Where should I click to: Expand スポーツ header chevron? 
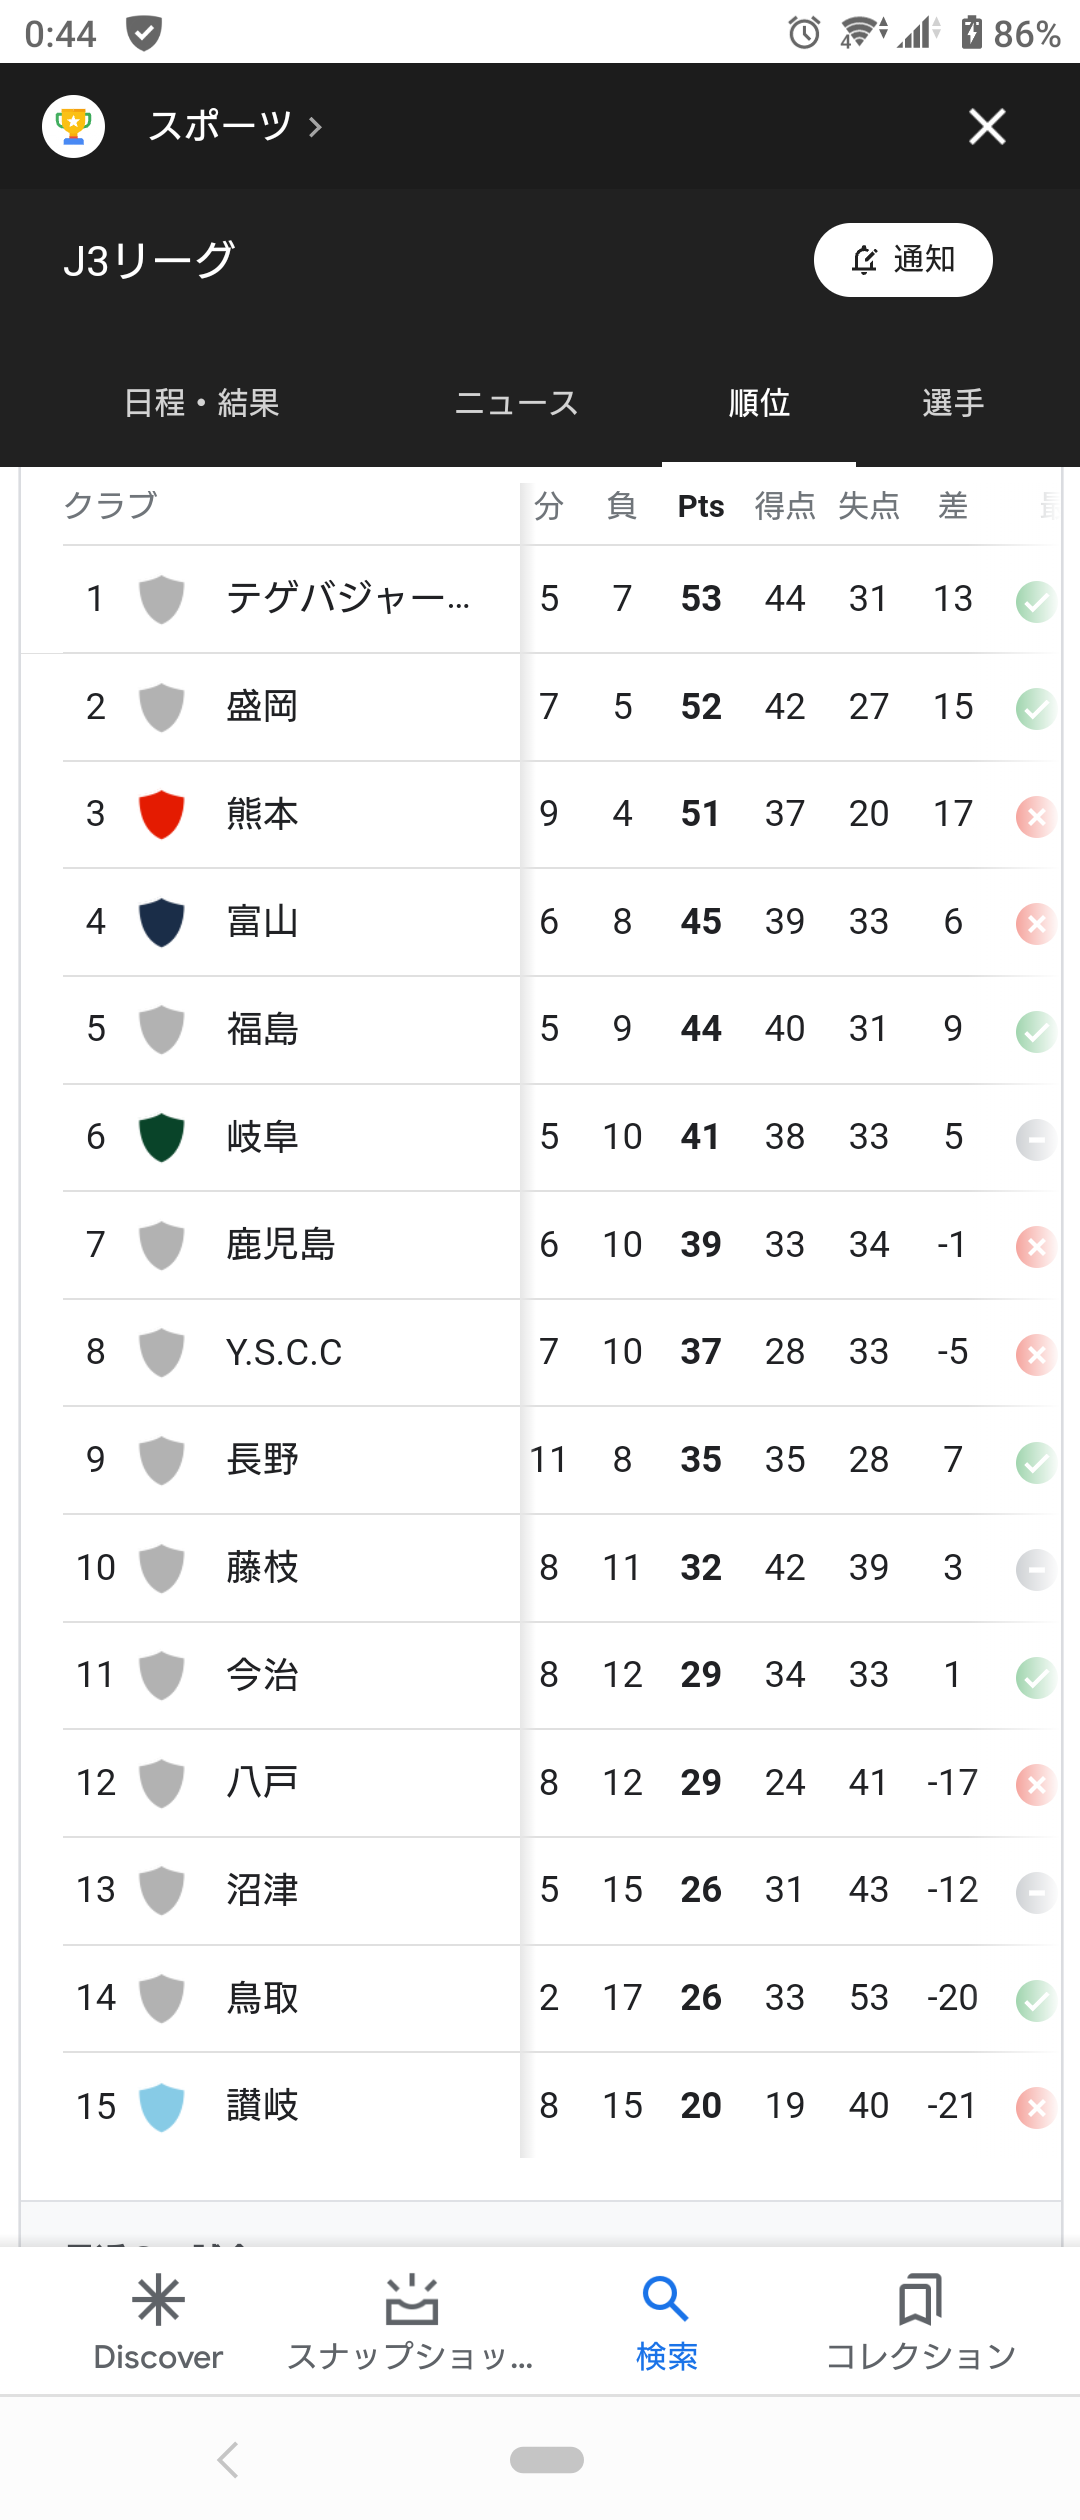click(x=316, y=127)
